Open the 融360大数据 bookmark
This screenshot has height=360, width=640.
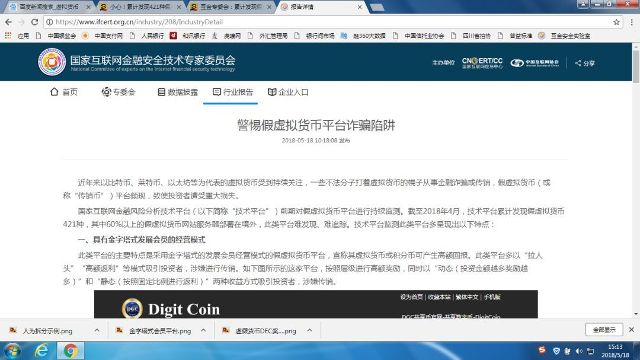point(364,36)
